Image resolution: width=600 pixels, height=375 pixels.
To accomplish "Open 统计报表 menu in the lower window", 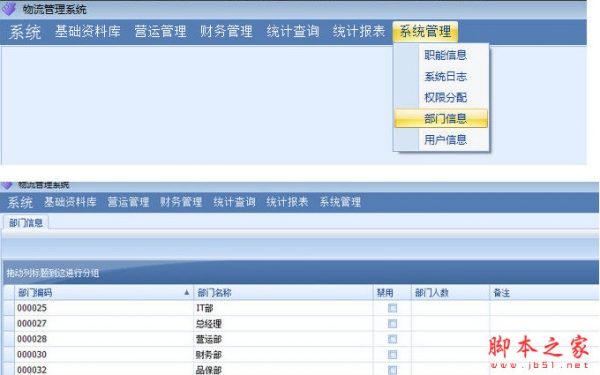I will point(287,202).
